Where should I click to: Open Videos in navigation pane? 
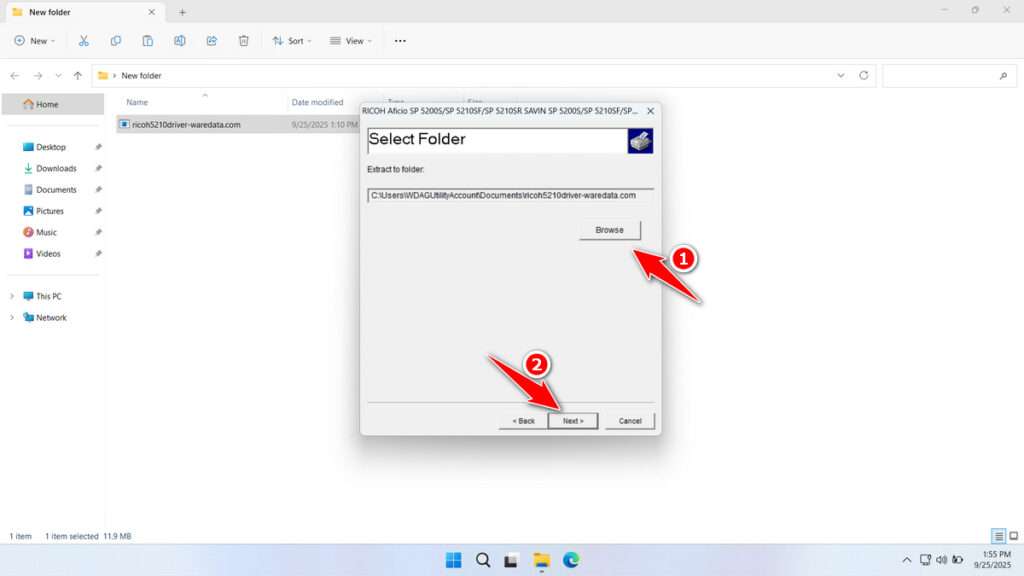point(48,253)
